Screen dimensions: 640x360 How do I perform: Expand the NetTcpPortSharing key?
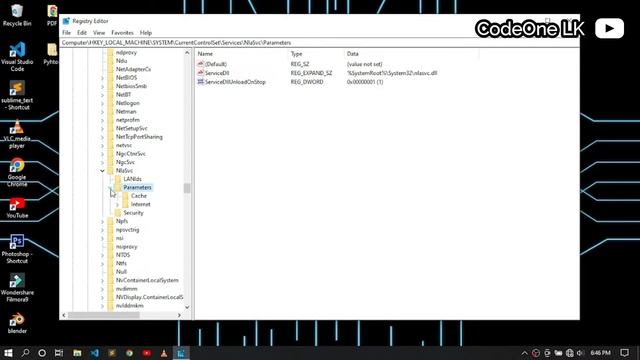102,137
